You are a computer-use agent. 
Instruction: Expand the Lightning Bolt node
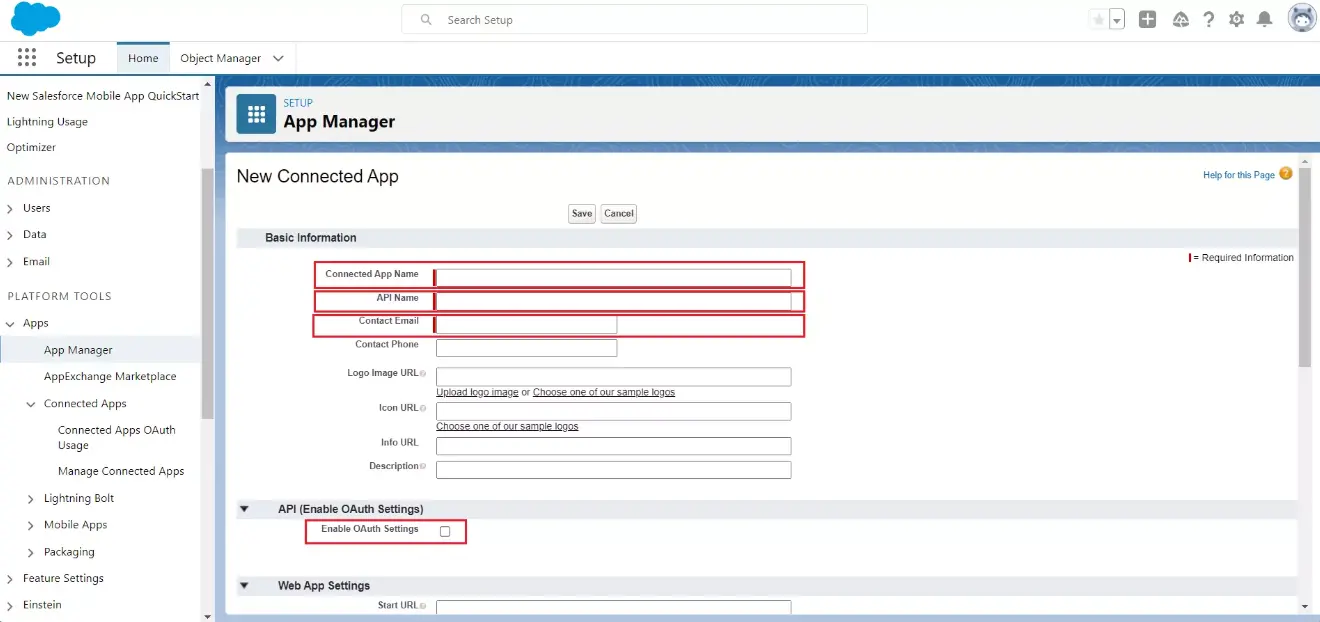pyautogui.click(x=31, y=498)
